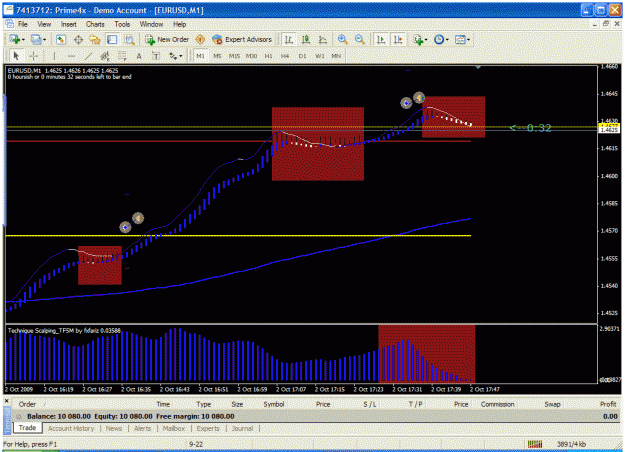This screenshot has width=625, height=452.
Task: Open the Templates icon
Action: [460, 39]
